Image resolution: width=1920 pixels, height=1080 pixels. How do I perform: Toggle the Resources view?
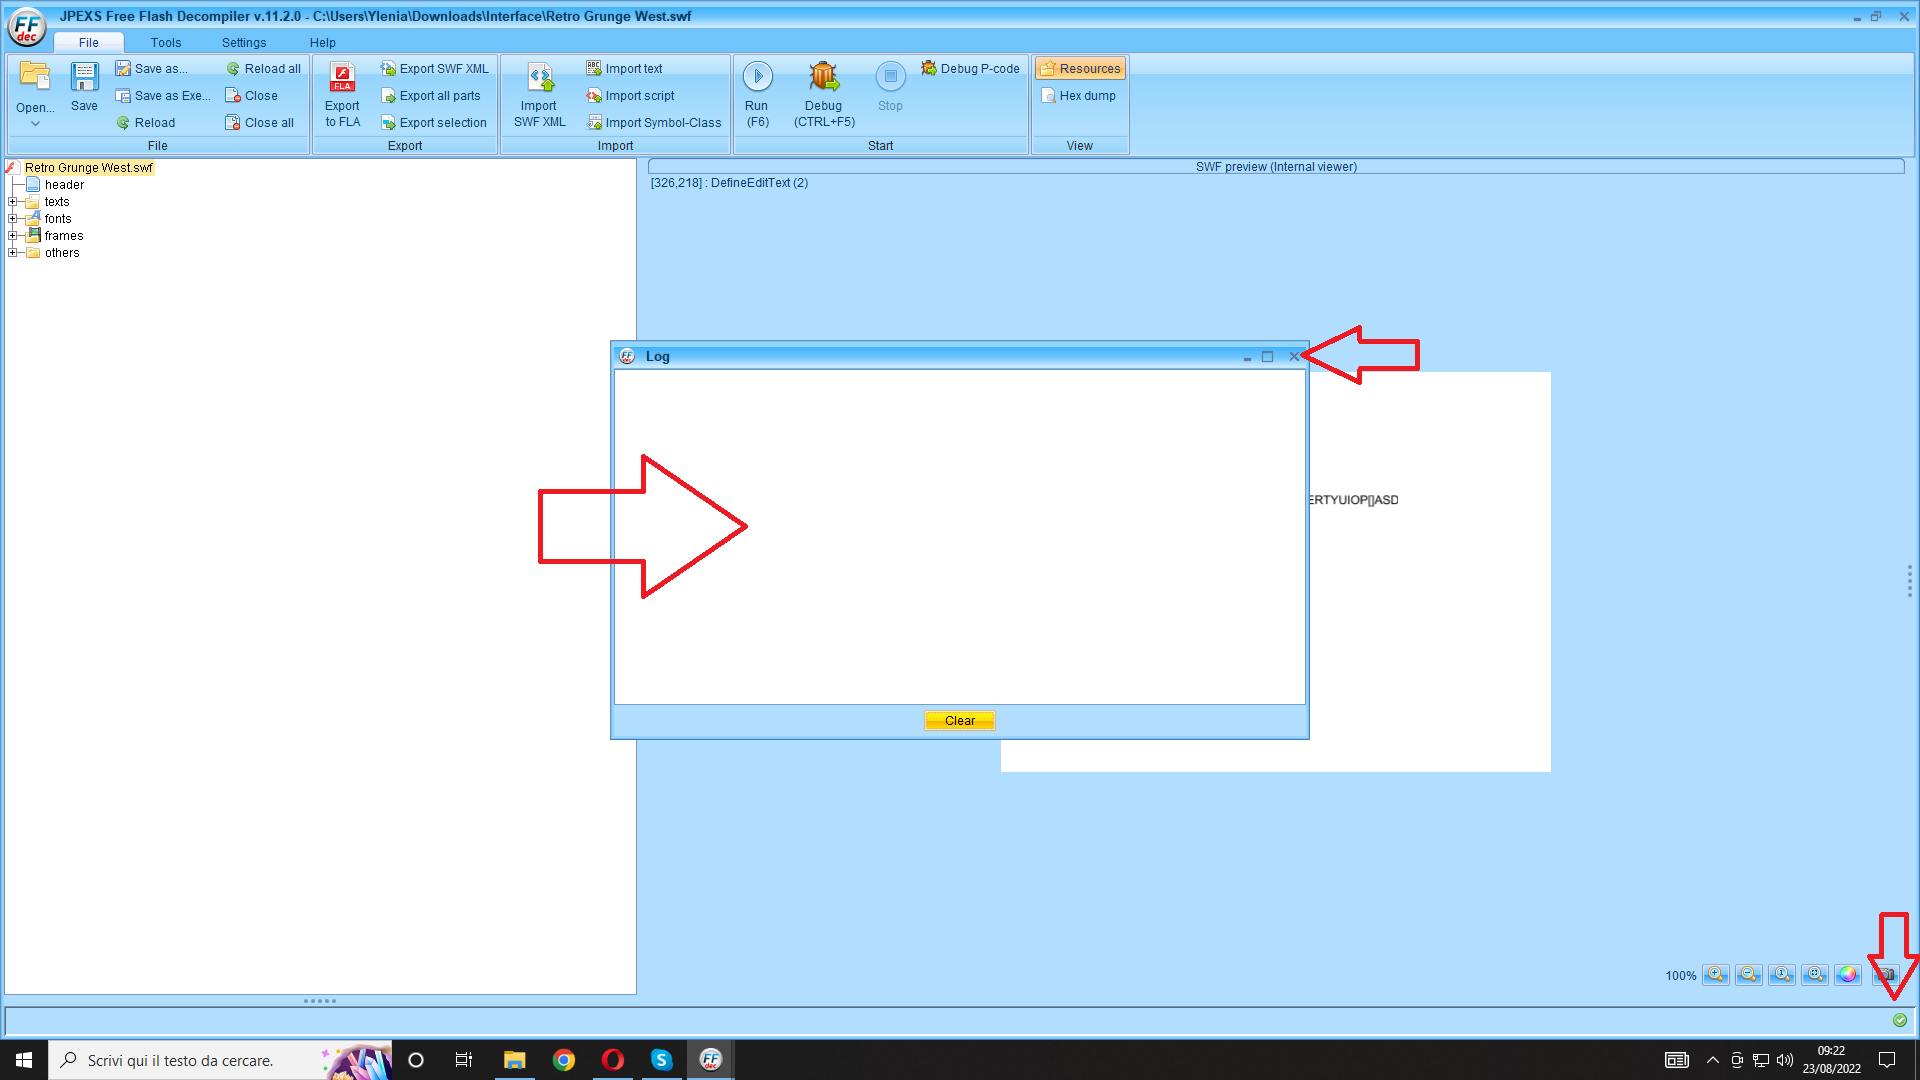[x=1080, y=69]
